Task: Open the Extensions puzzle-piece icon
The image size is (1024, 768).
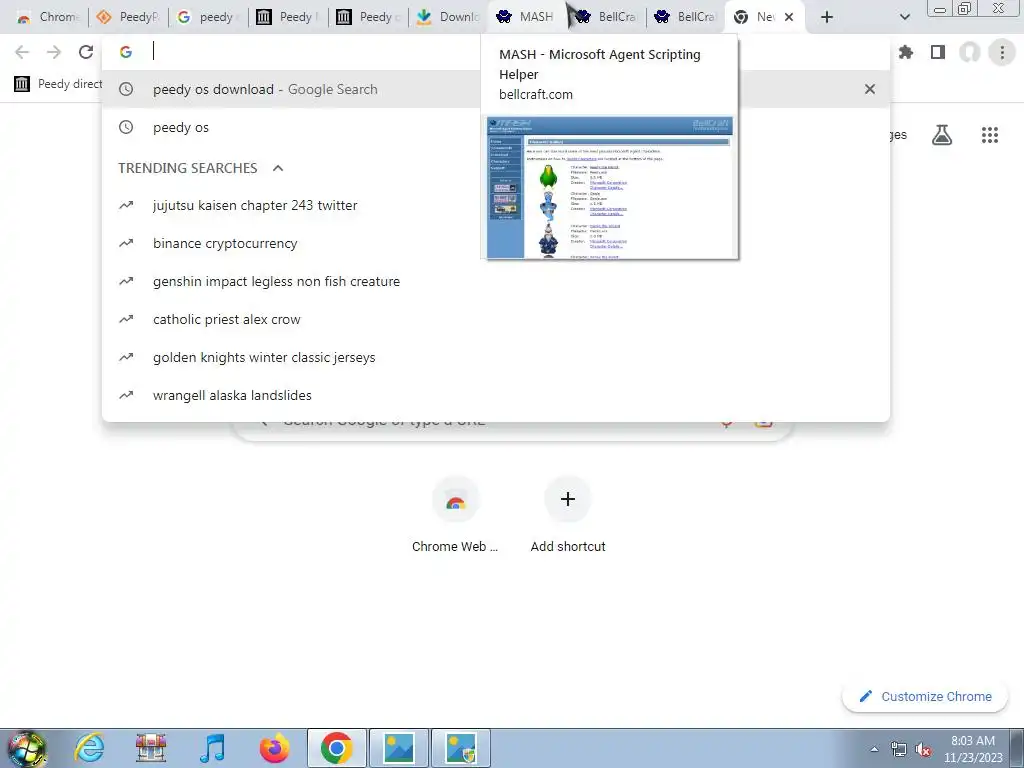Action: click(x=906, y=52)
